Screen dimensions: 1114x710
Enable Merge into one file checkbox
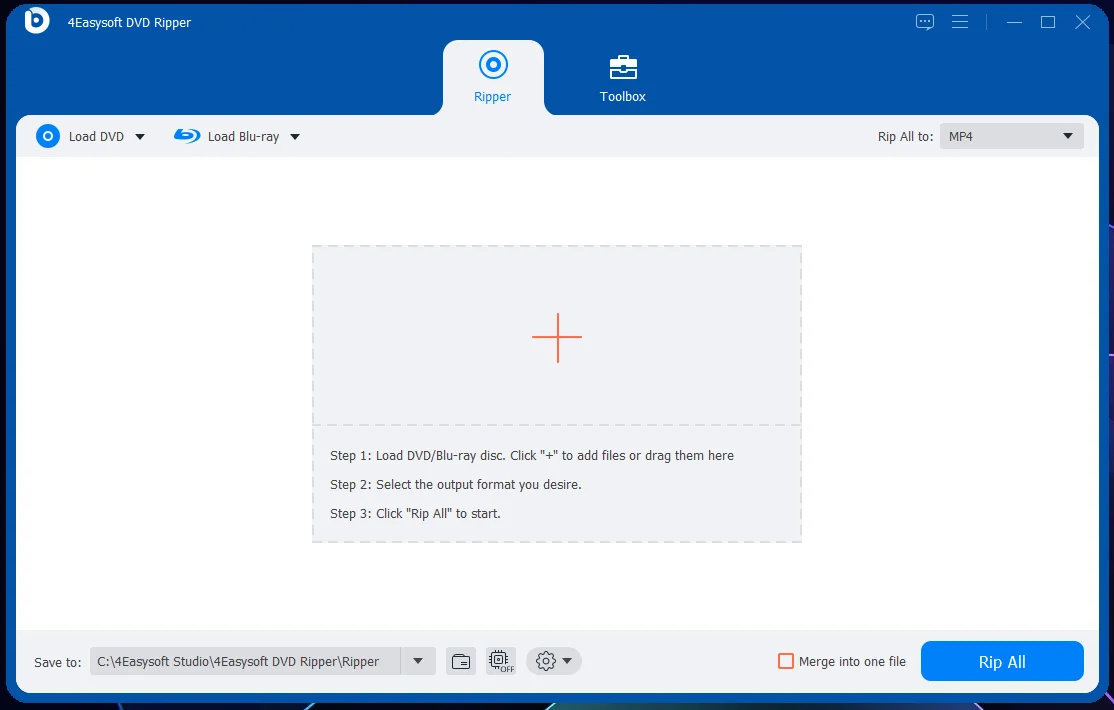[786, 662]
